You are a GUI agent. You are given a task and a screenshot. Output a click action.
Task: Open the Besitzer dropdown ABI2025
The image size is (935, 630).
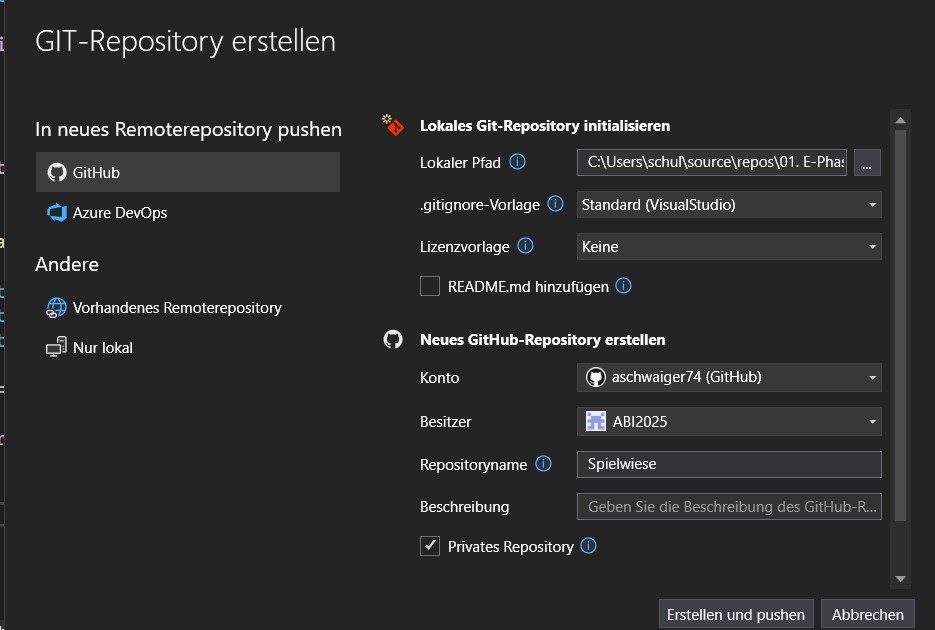coord(729,421)
